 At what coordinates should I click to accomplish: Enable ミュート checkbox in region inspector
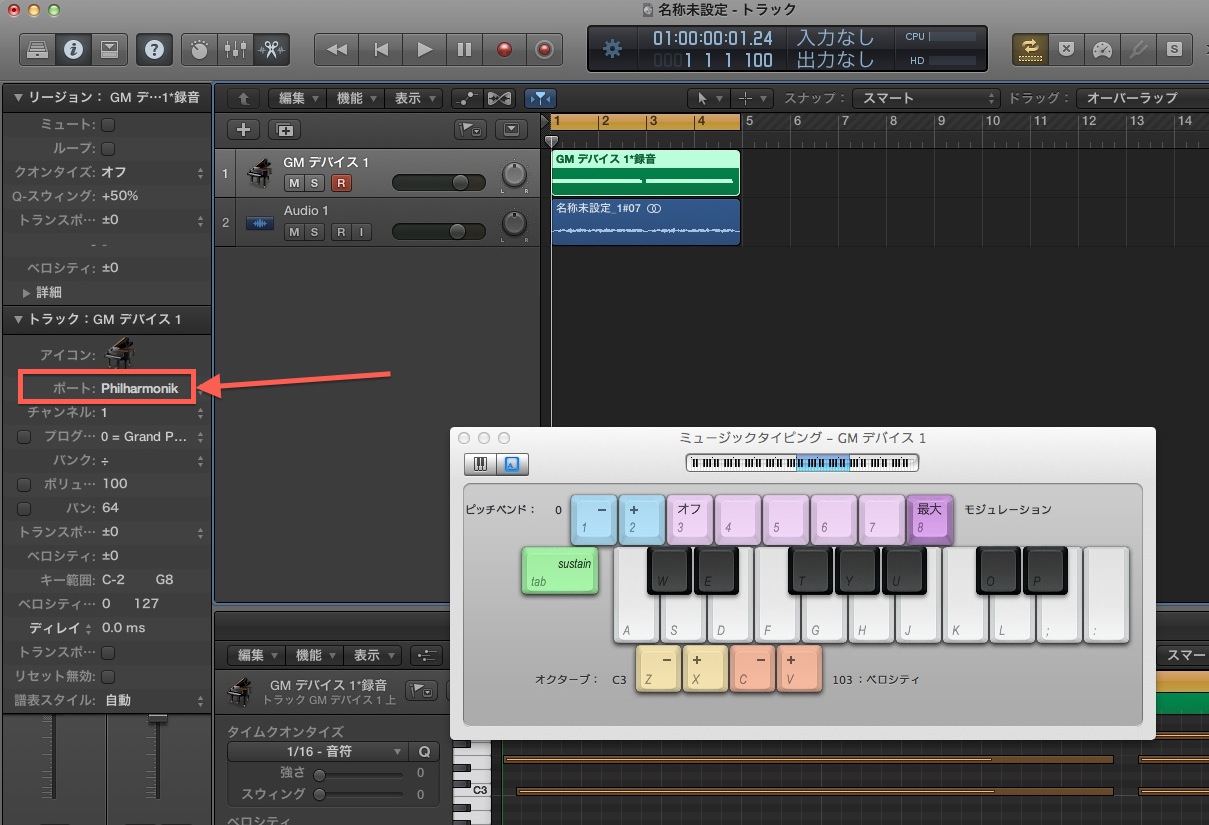(x=108, y=125)
